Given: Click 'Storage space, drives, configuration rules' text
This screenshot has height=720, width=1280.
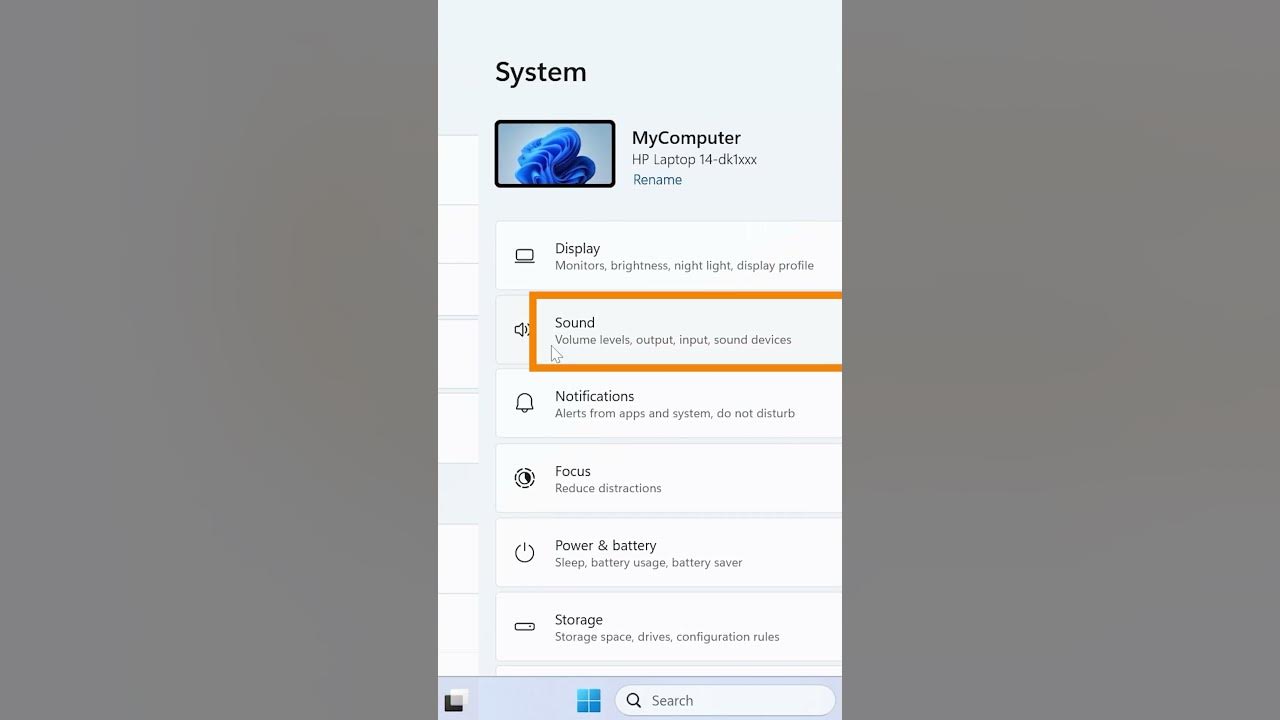Looking at the screenshot, I should click(667, 637).
